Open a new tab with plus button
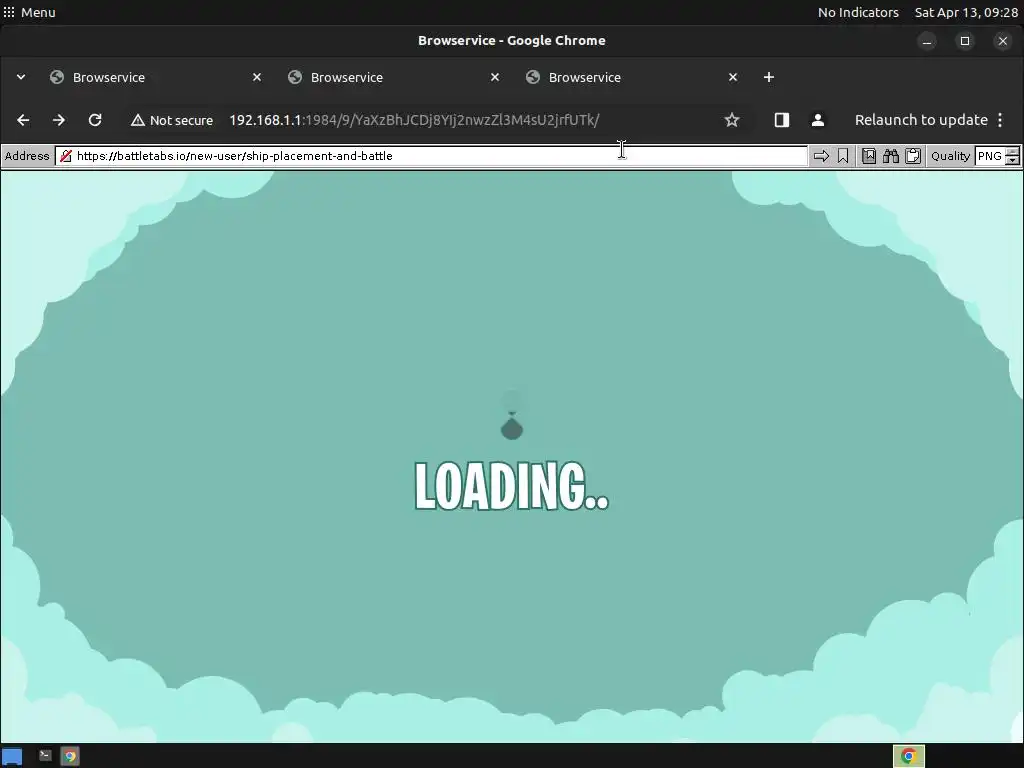The width and height of the screenshot is (1024, 768). coord(769,77)
